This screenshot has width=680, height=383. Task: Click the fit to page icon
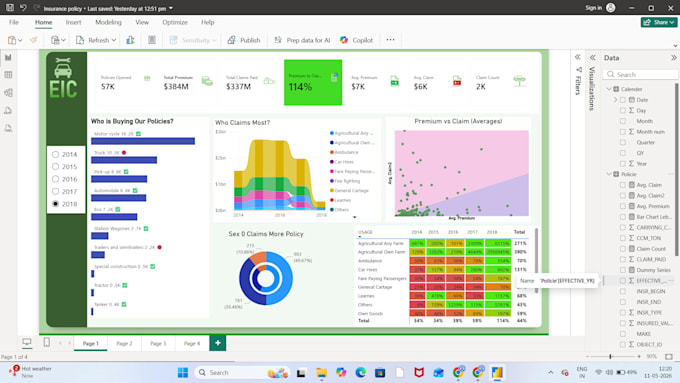click(x=669, y=357)
